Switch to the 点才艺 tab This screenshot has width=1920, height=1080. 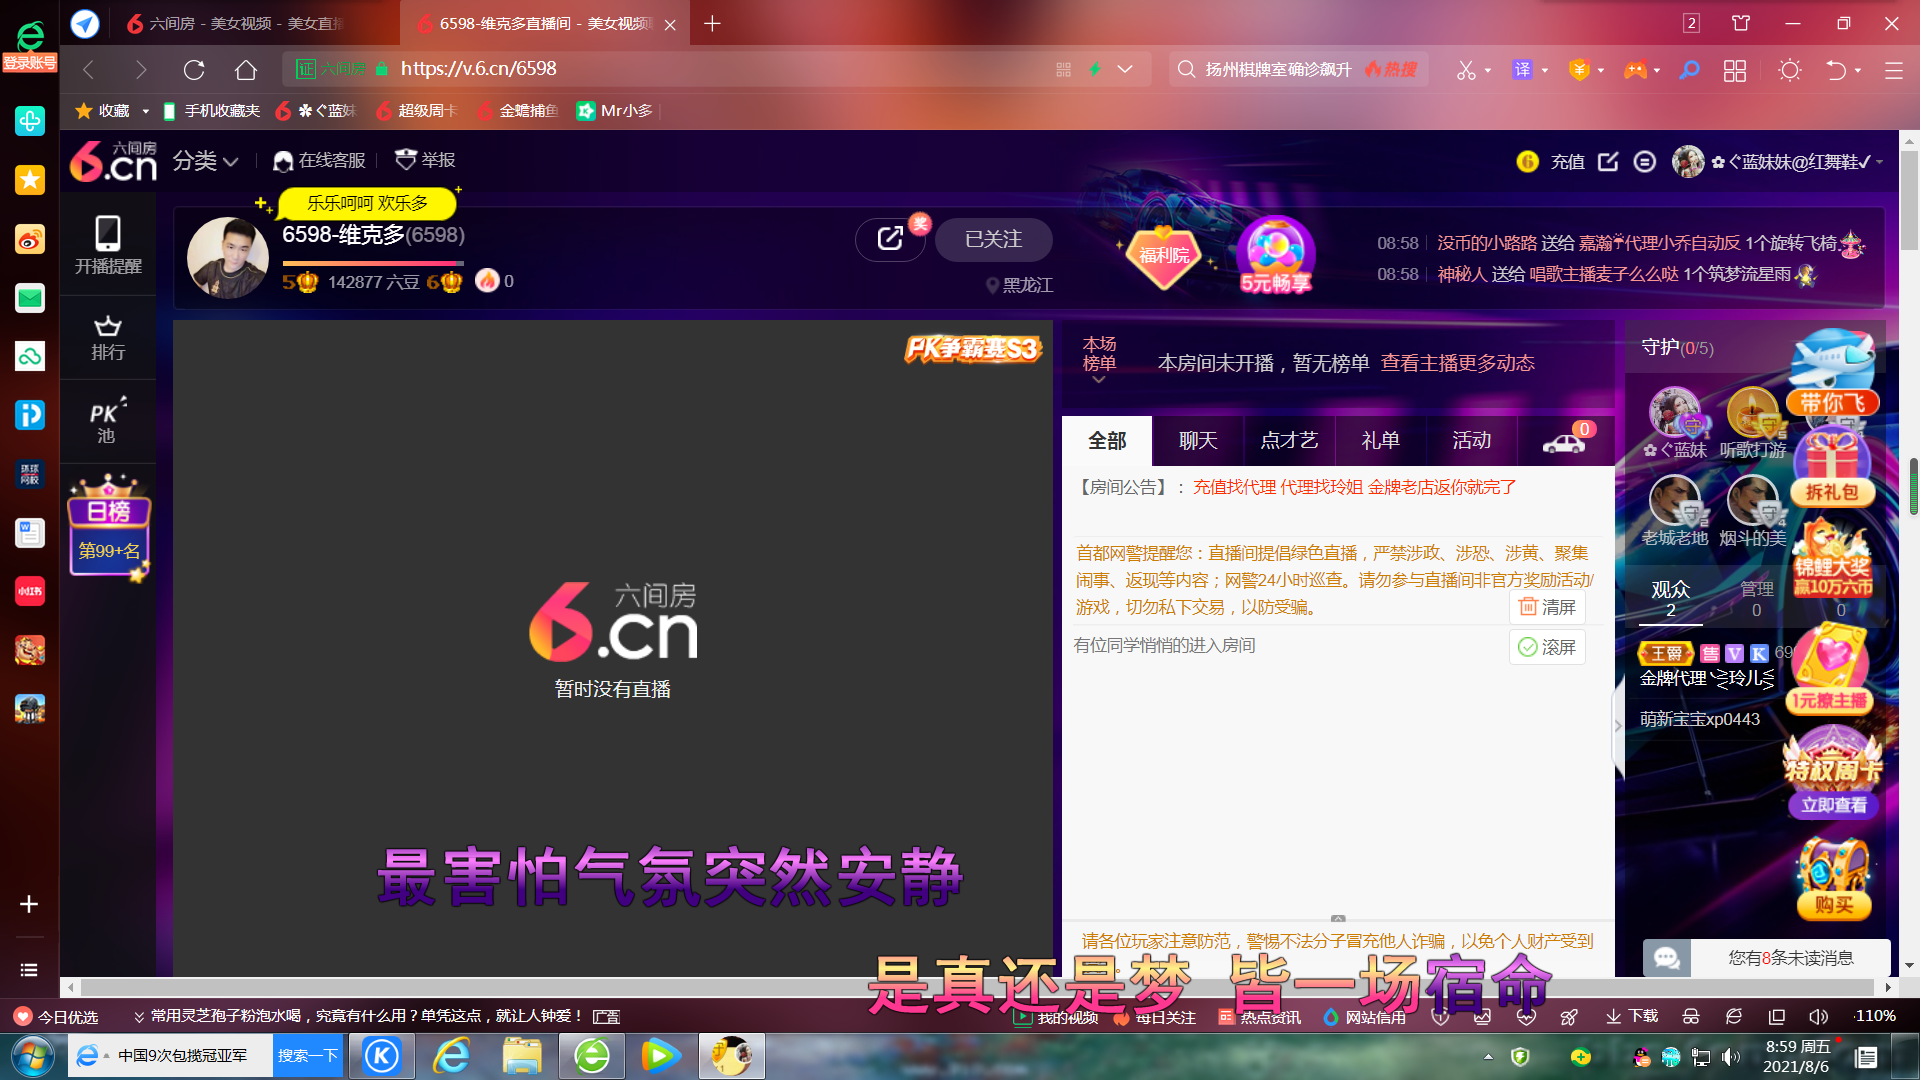point(1289,441)
